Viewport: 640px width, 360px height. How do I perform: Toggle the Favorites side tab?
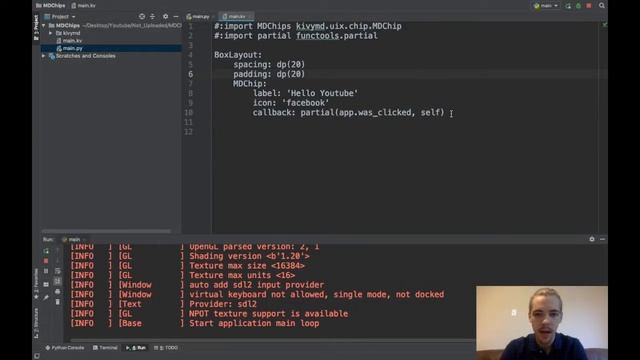36,284
